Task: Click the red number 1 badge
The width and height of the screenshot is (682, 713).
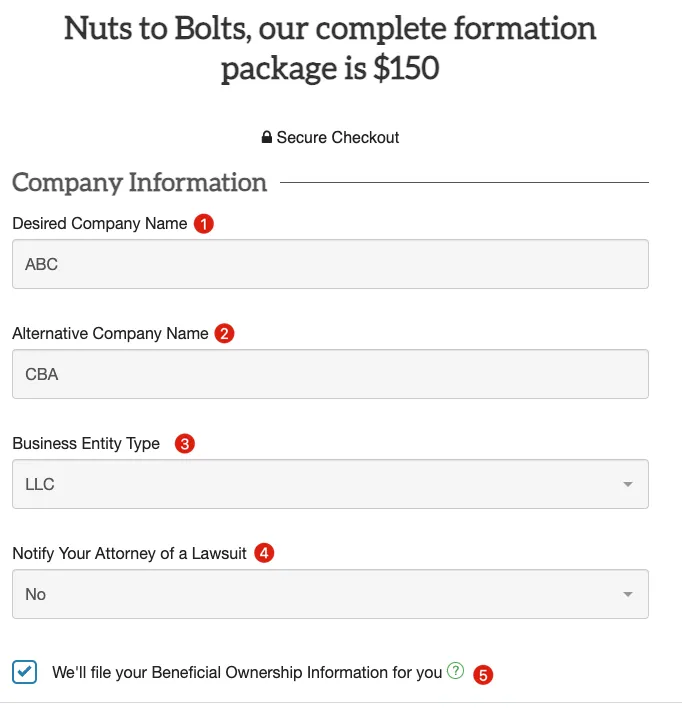Action: (x=204, y=224)
